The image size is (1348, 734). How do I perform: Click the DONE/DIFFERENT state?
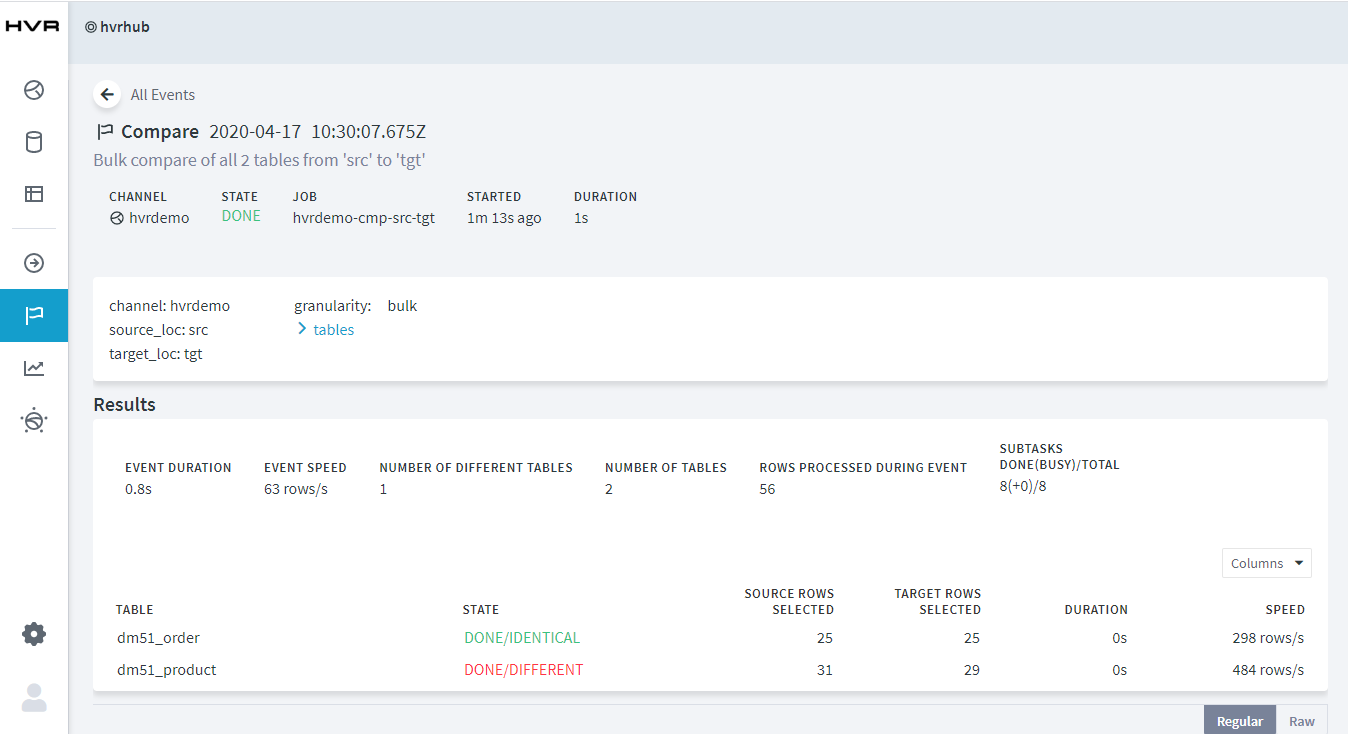[x=523, y=670]
